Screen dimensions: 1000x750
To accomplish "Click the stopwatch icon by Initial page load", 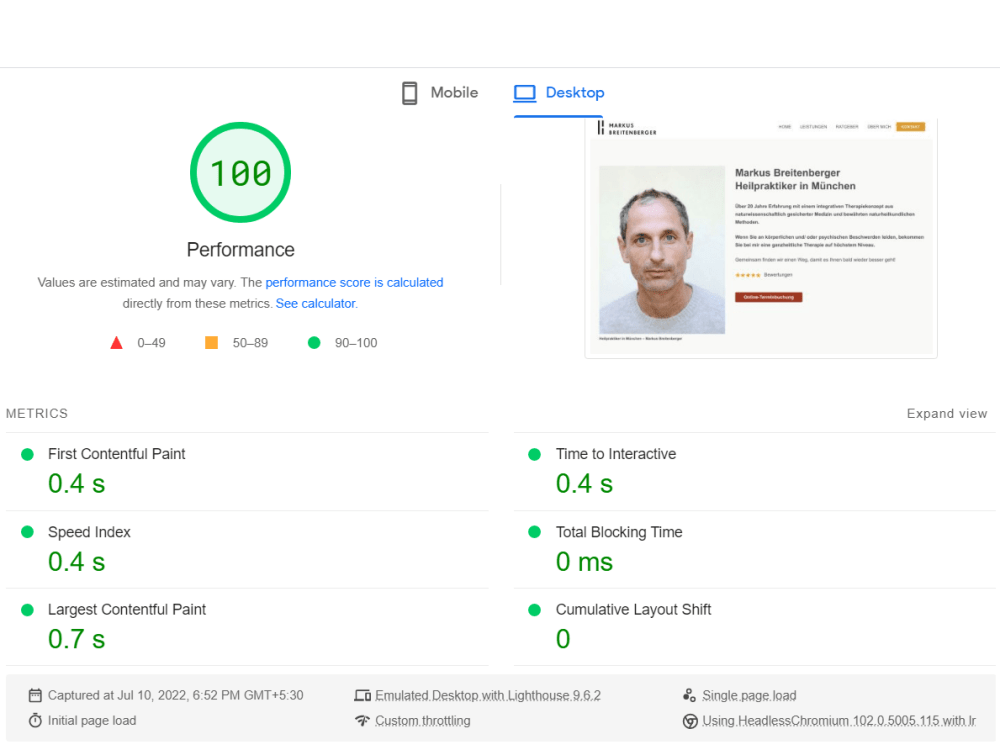I will (x=35, y=721).
